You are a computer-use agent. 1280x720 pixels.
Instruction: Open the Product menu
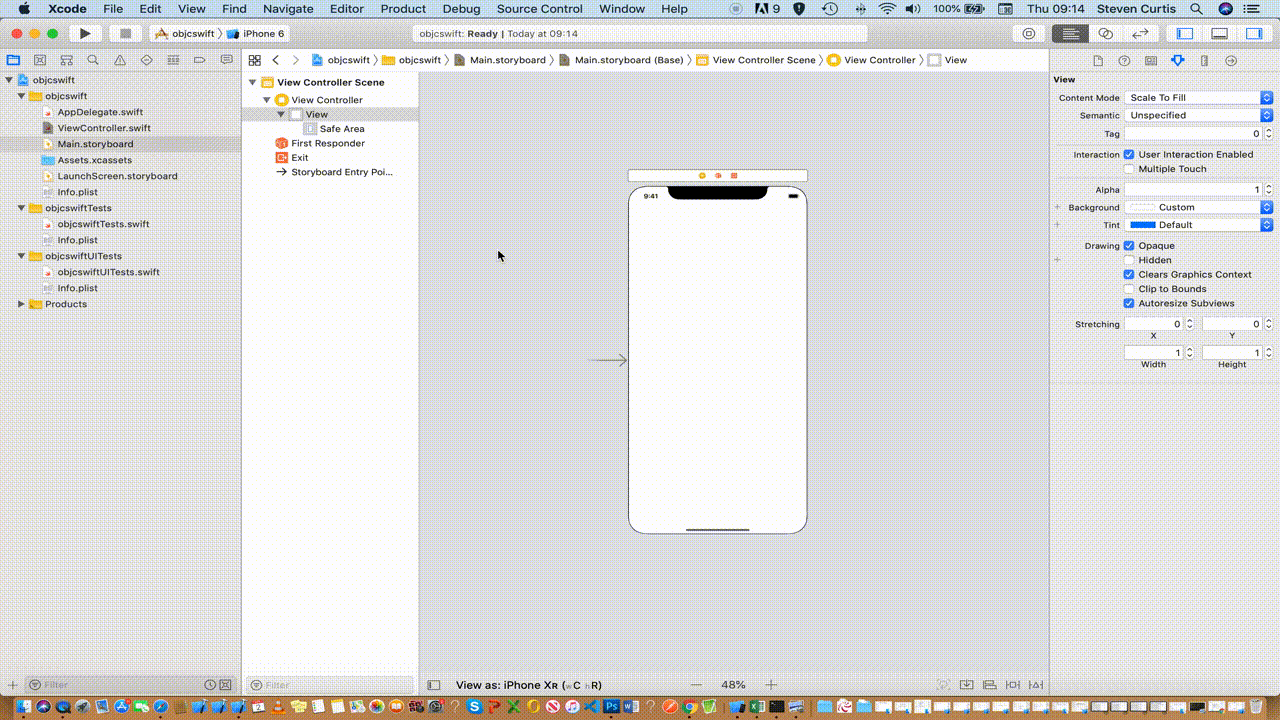pyautogui.click(x=403, y=9)
